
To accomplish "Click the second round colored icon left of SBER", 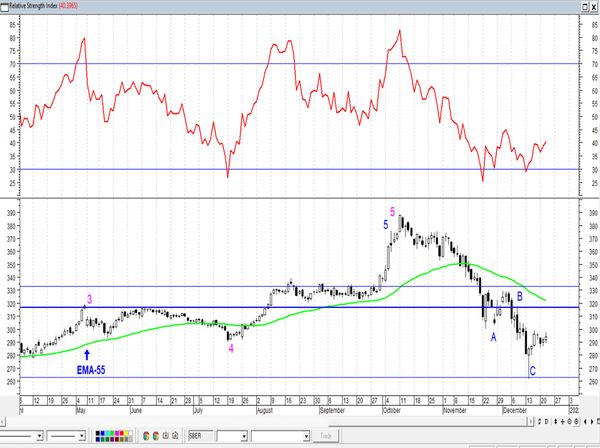I will click(x=156, y=436).
